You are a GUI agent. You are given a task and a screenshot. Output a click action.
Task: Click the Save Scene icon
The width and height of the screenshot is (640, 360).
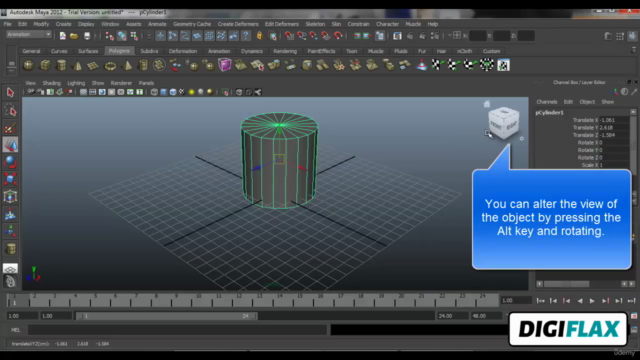point(87,36)
